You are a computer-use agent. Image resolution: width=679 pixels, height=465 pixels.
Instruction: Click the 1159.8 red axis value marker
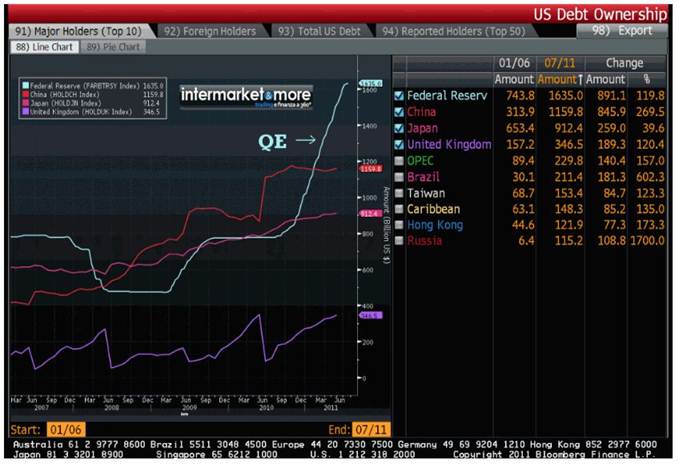[371, 168]
